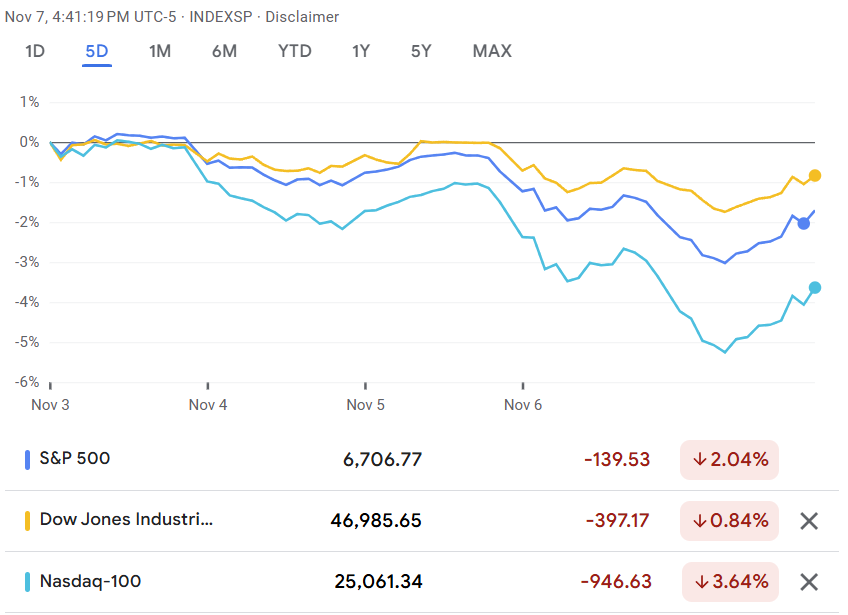Select the 5D time range tab
This screenshot has height=615, width=848.
coord(97,51)
